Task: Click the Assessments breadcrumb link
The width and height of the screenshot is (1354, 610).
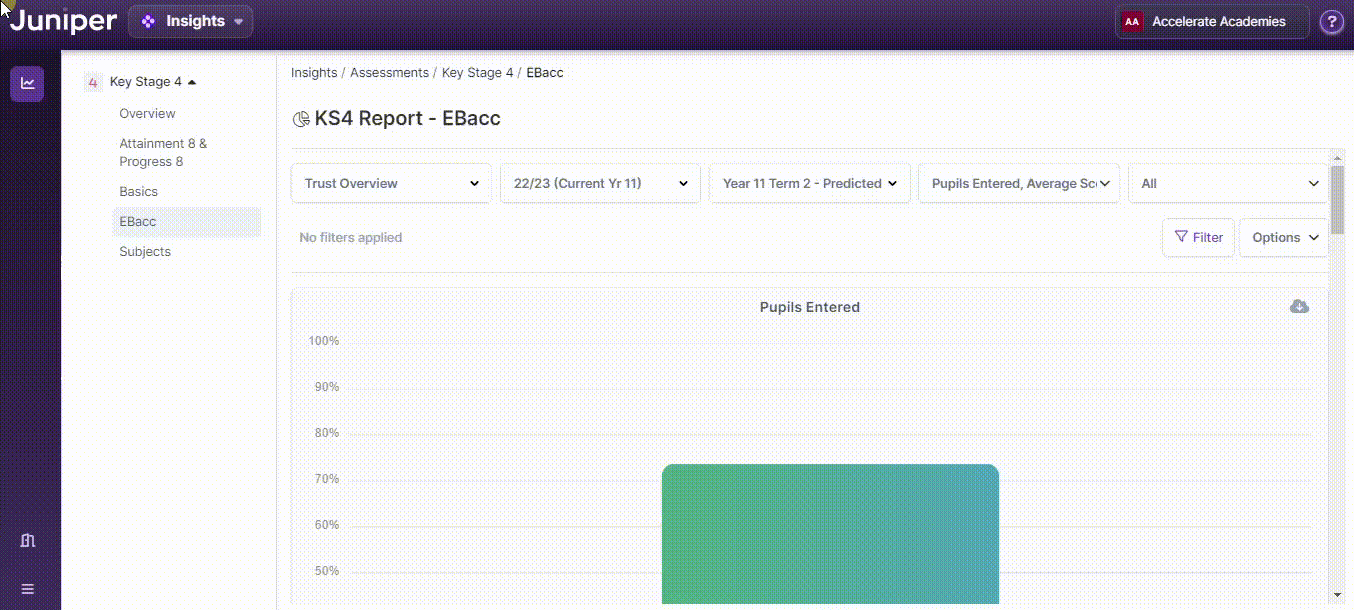Action: click(x=389, y=73)
